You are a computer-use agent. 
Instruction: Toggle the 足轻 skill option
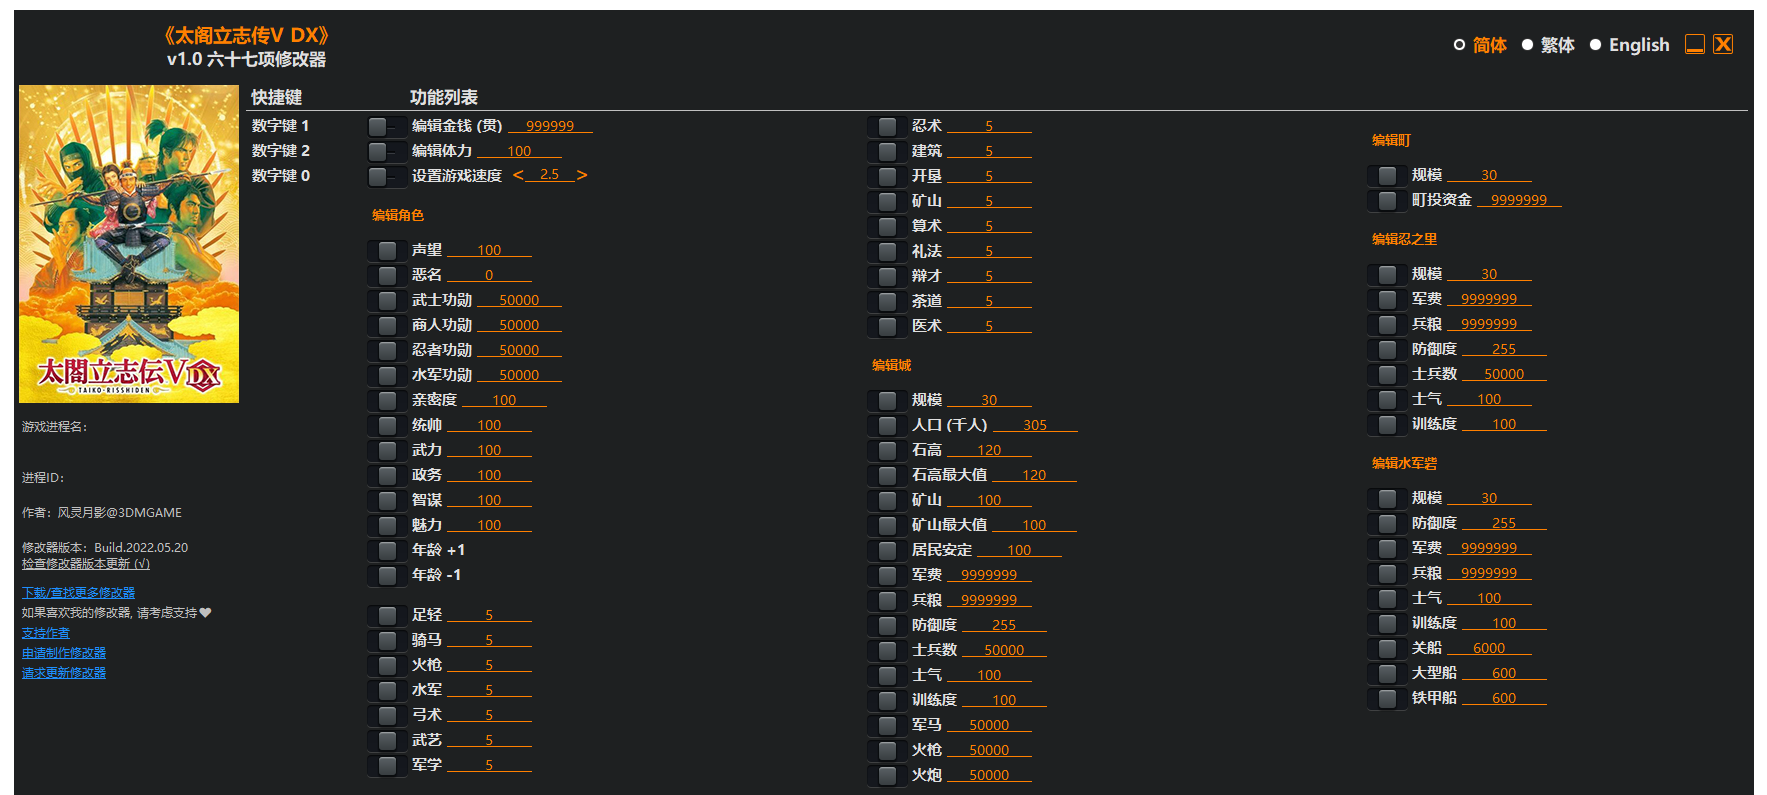coord(385,615)
